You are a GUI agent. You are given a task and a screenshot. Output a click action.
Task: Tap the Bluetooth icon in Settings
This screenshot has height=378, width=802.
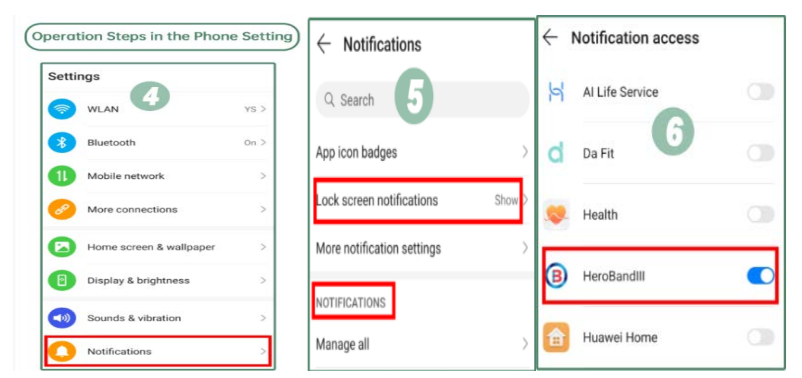(61, 143)
